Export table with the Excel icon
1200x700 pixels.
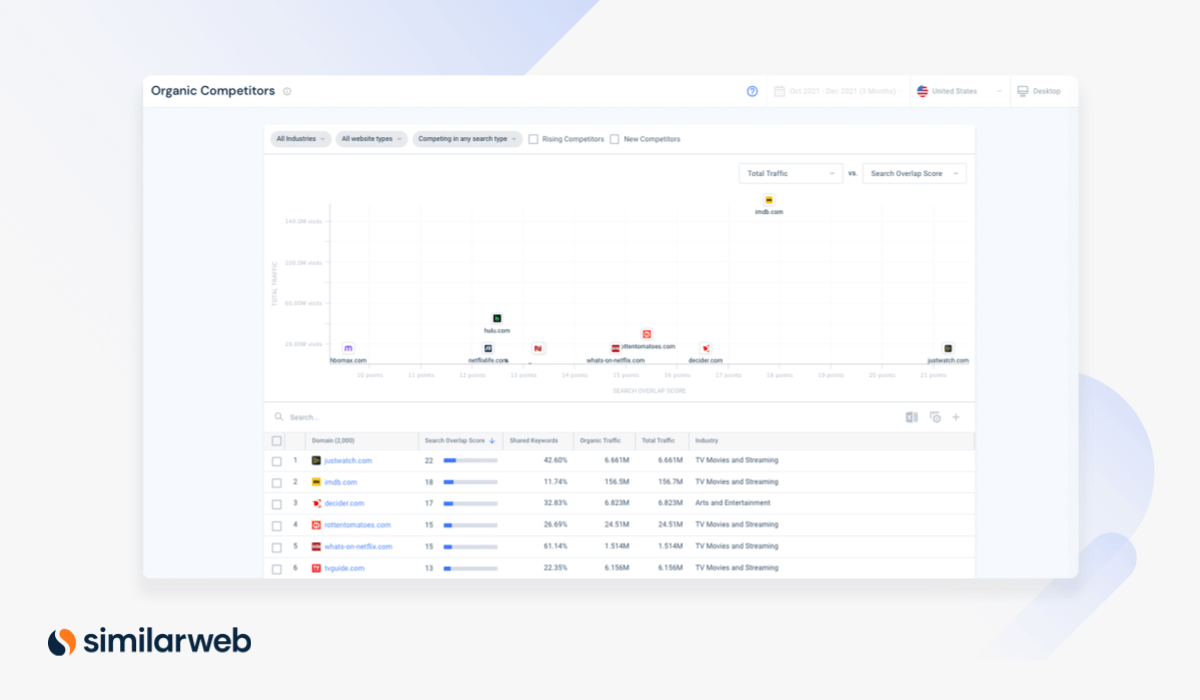(912, 417)
